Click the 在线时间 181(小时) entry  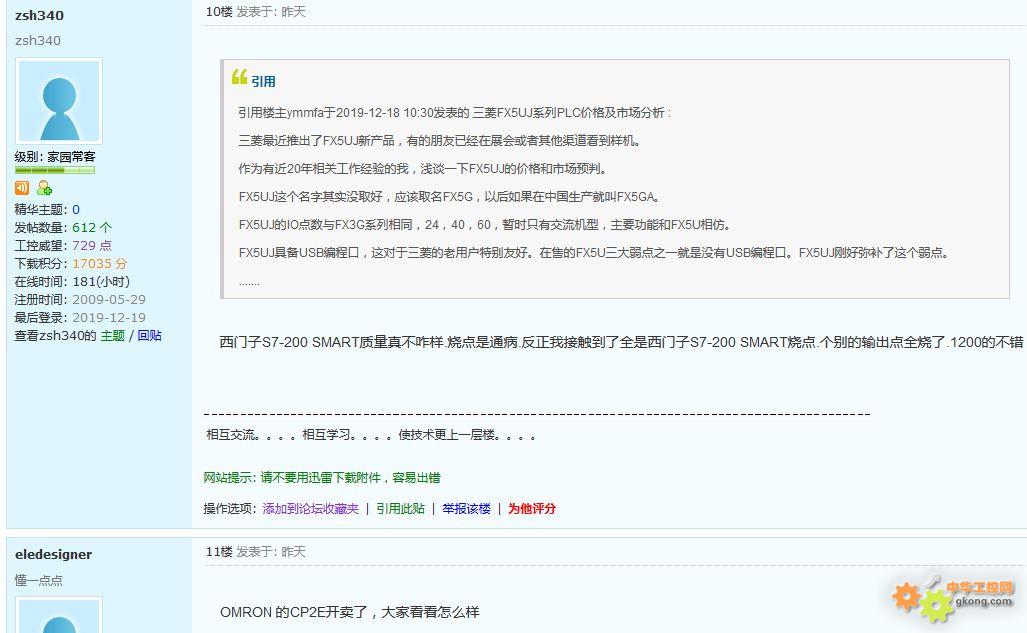click(72, 281)
